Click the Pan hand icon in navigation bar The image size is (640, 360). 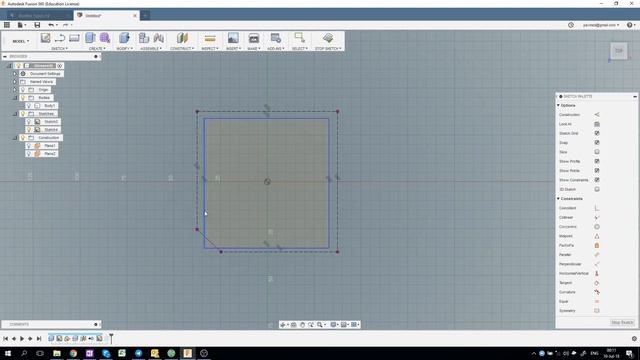point(302,324)
